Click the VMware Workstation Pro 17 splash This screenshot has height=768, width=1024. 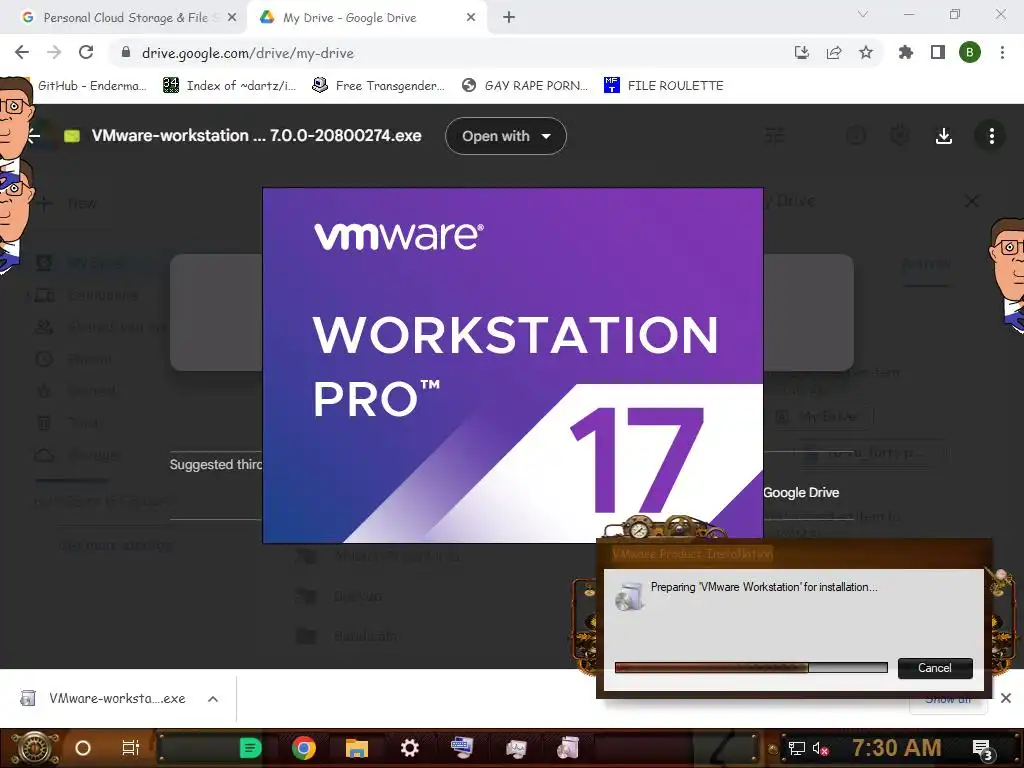(x=513, y=364)
